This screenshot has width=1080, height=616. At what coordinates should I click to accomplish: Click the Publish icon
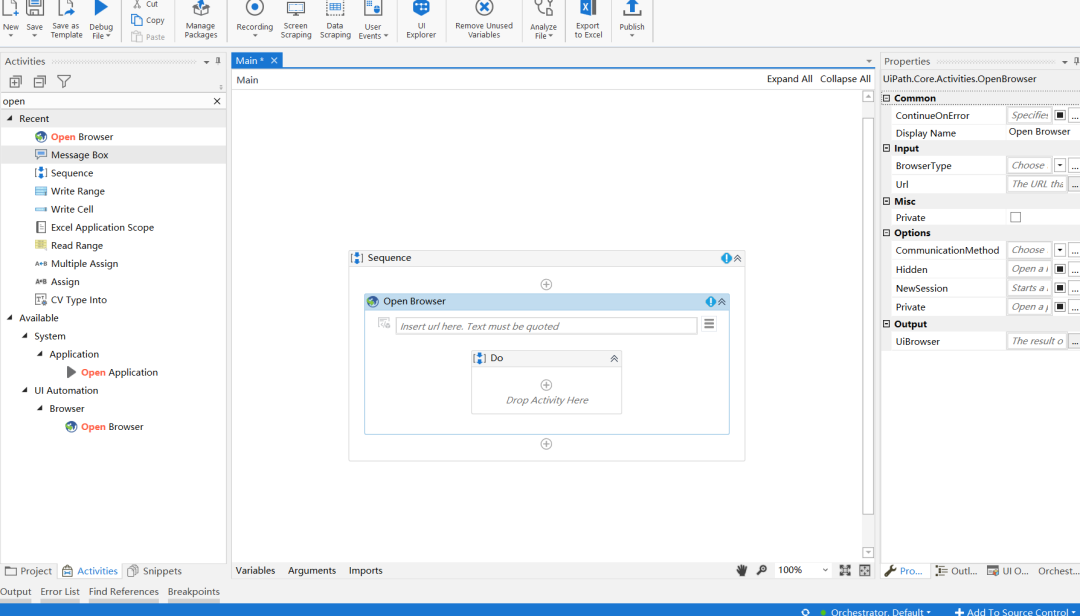pyautogui.click(x=632, y=9)
